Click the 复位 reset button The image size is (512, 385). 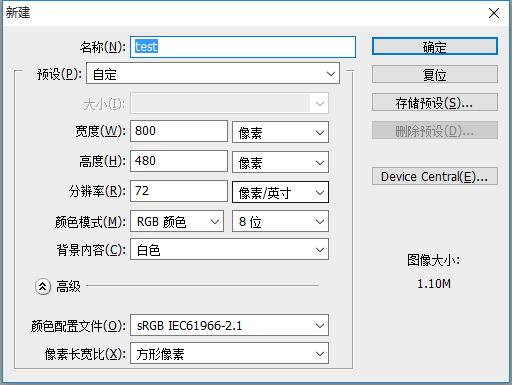tap(435, 74)
